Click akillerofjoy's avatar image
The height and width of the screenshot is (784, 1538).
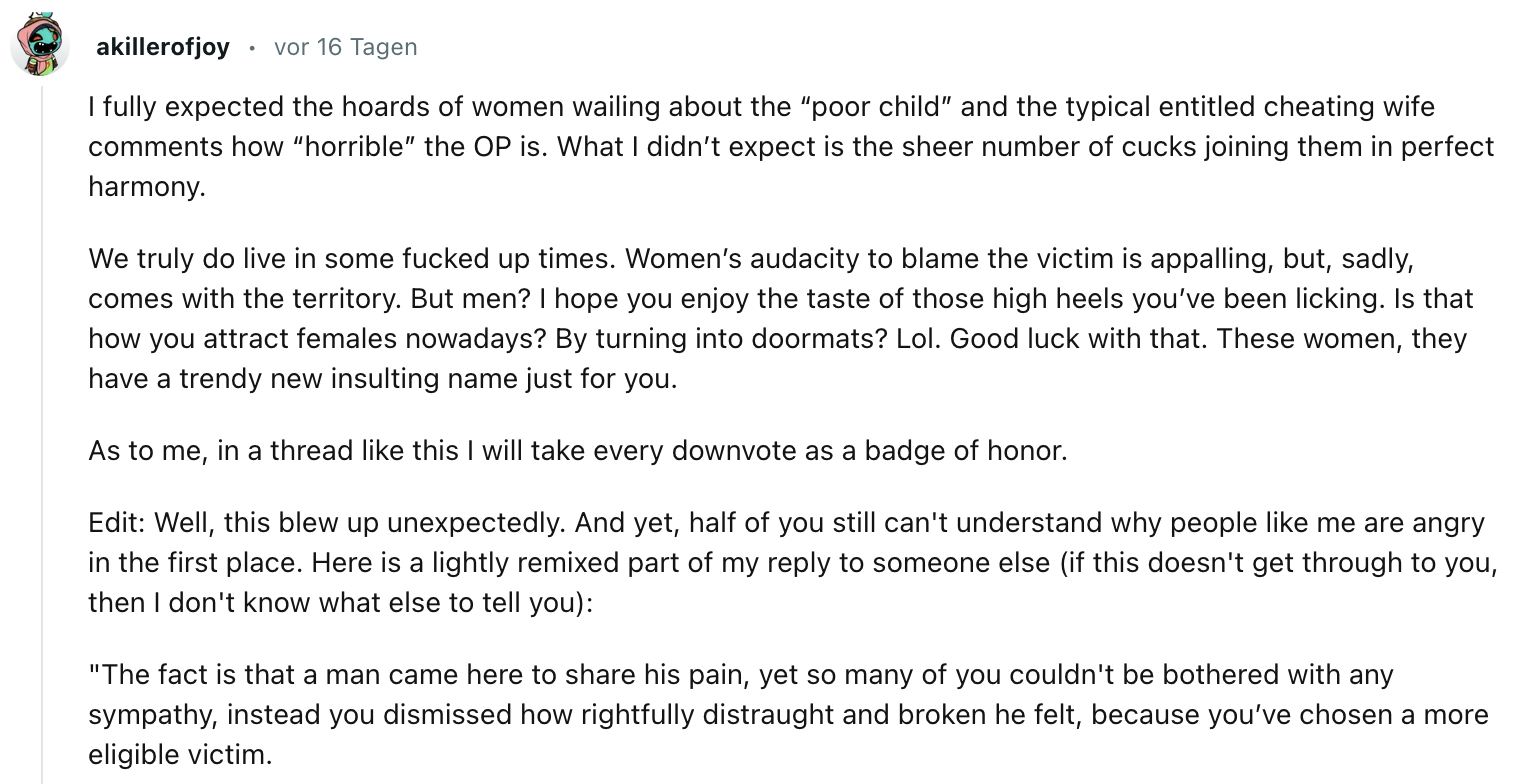[x=40, y=46]
